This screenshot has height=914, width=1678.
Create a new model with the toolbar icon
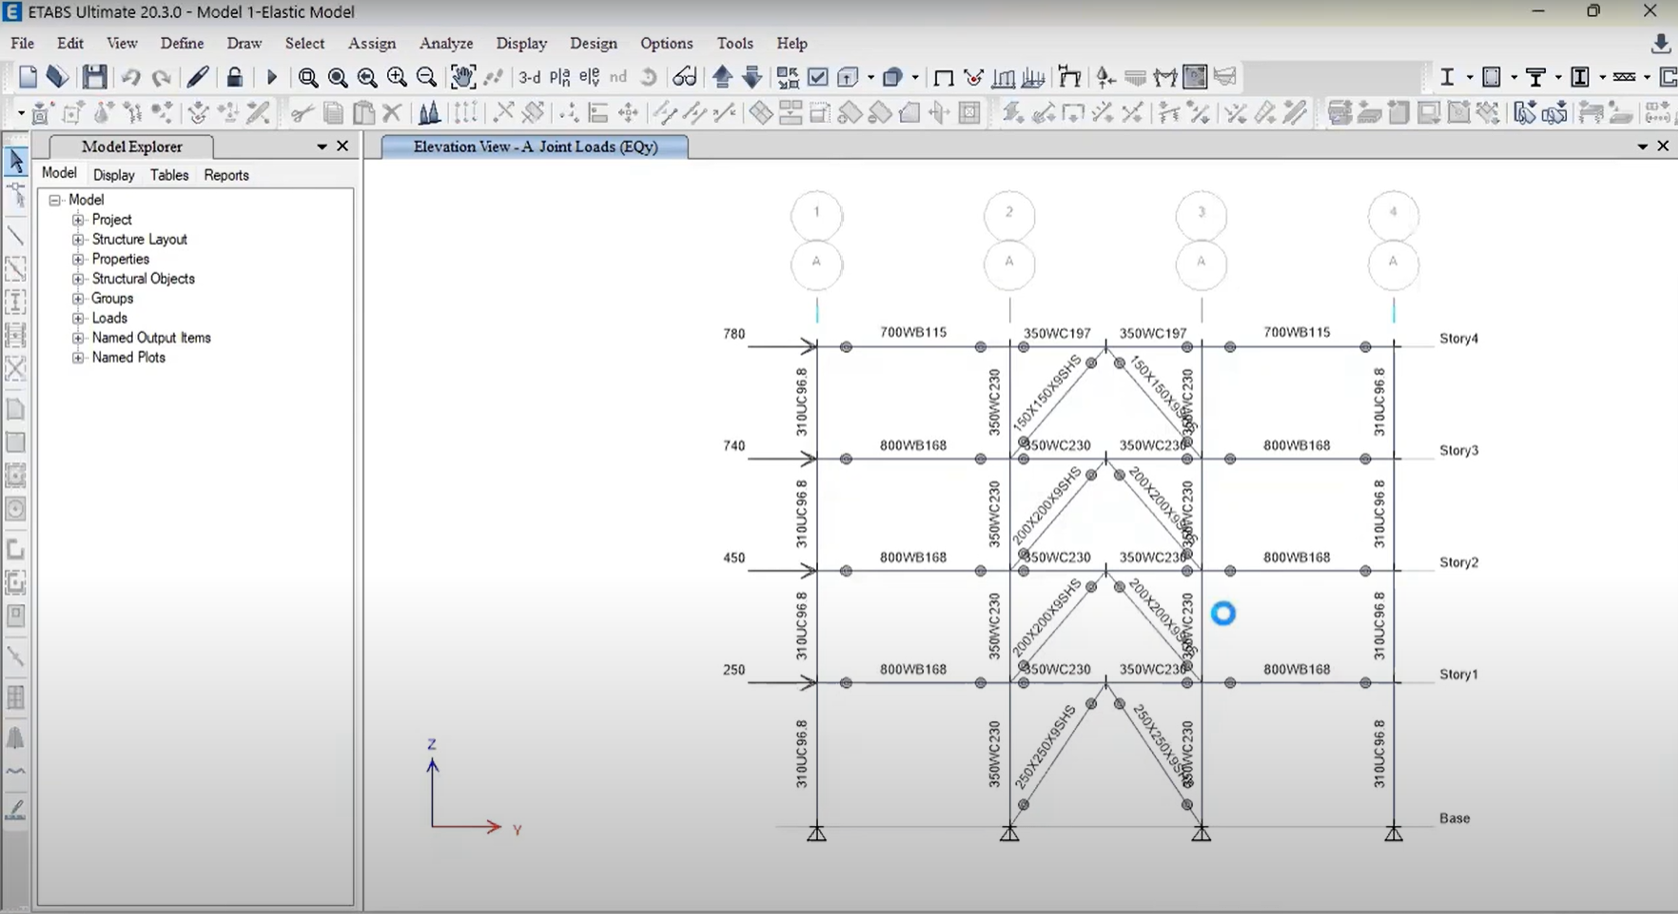point(28,77)
